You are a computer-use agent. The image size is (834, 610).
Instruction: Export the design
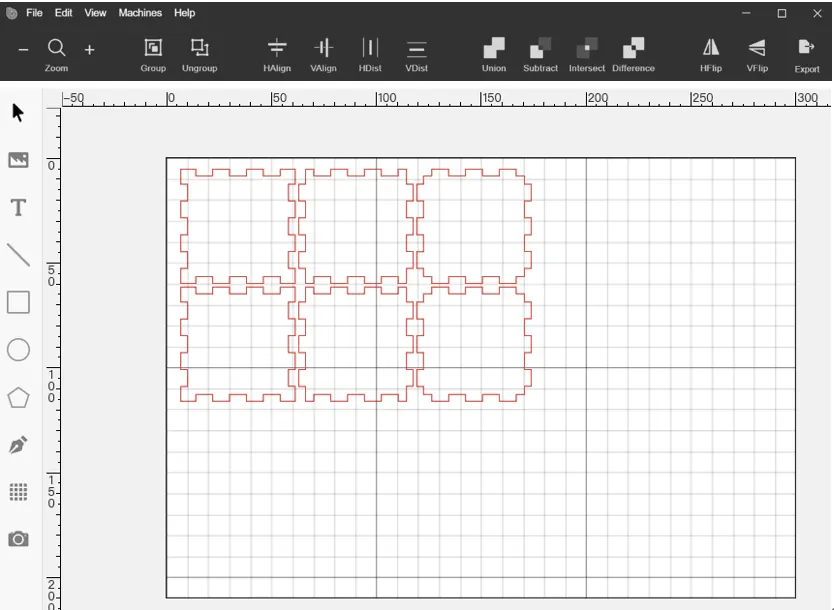coord(807,55)
